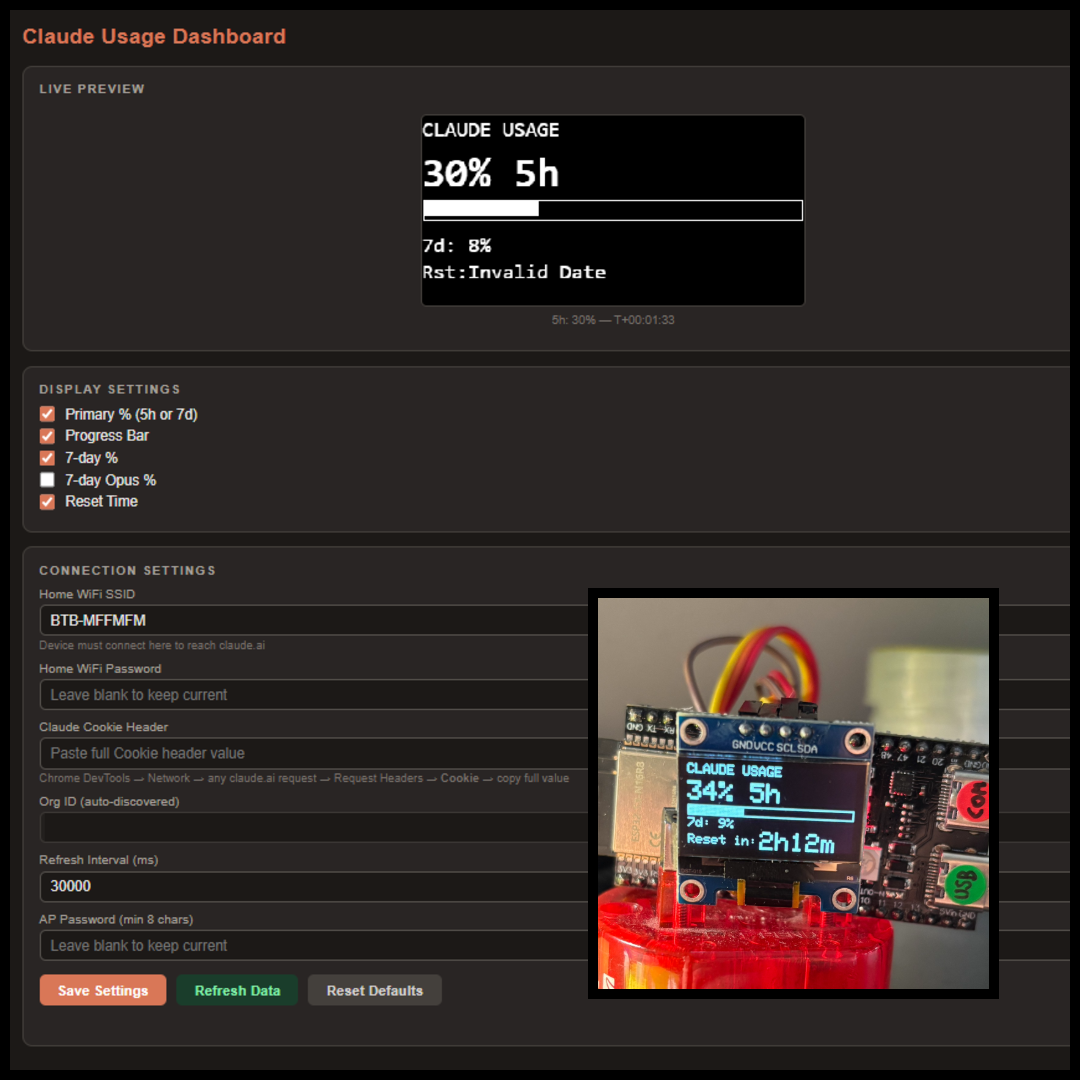
Task: Toggle the Primary % (5h or 7d) checkbox
Action: (47, 414)
